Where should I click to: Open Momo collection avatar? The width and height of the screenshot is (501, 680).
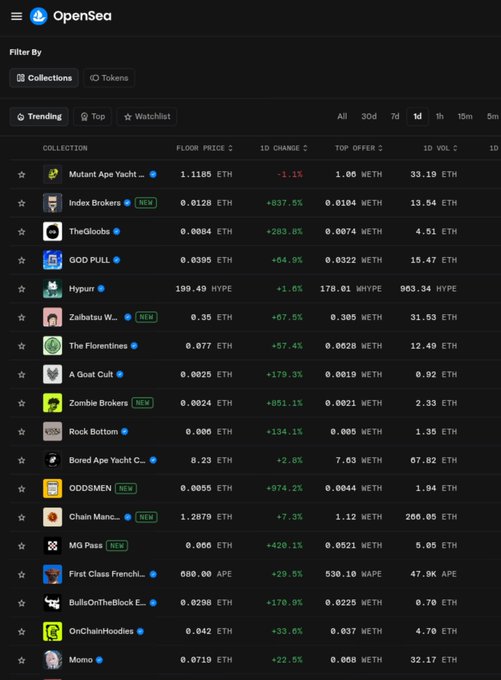(x=52, y=660)
